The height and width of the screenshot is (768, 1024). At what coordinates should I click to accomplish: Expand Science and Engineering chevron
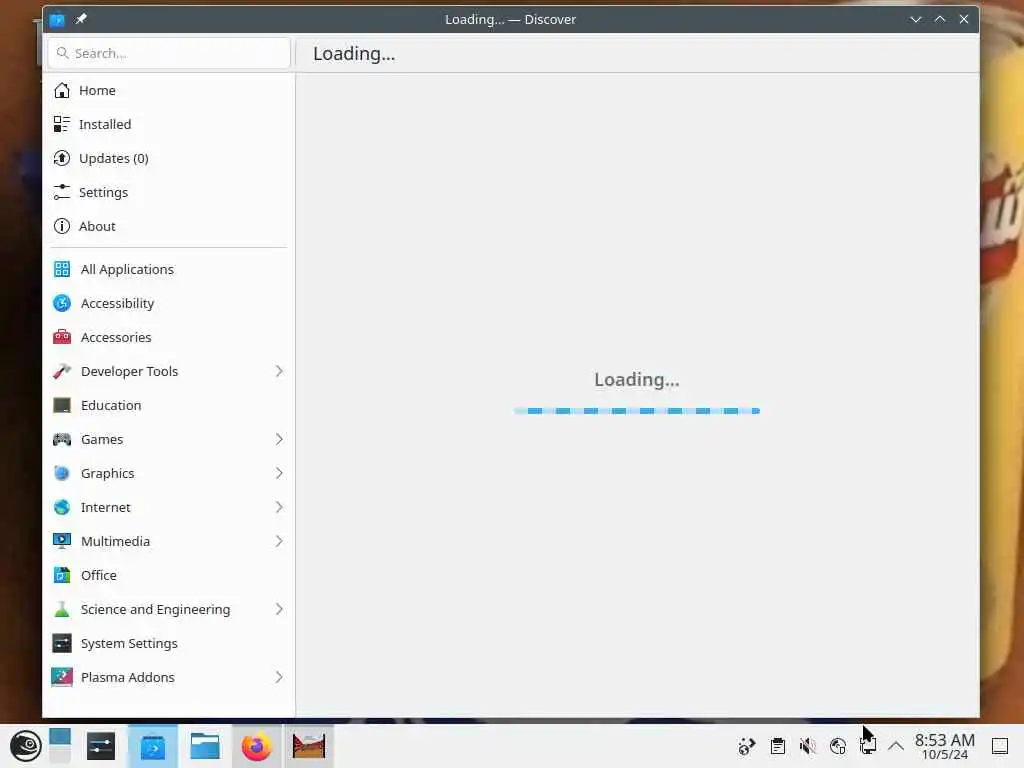click(x=279, y=609)
